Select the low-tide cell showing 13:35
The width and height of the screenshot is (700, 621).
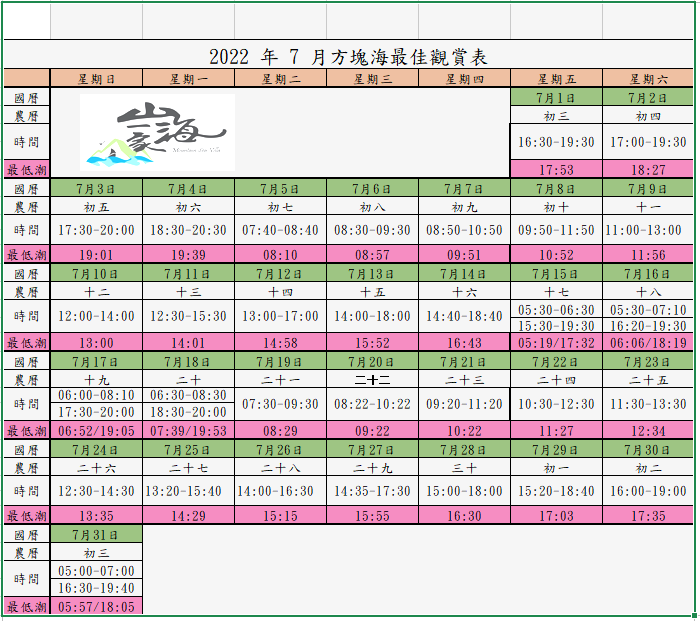click(x=97, y=516)
